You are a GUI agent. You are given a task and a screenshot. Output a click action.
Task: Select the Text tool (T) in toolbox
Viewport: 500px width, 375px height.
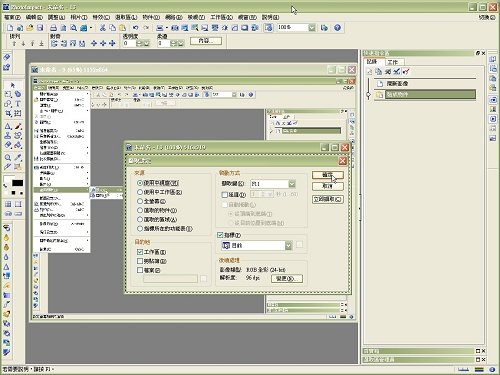tap(18, 104)
